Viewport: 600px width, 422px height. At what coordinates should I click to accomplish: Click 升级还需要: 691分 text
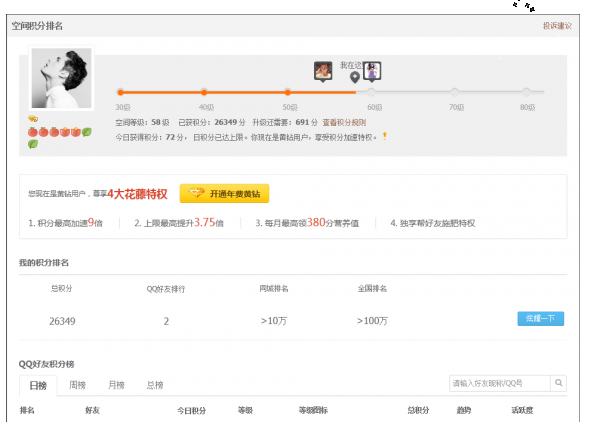click(x=285, y=122)
